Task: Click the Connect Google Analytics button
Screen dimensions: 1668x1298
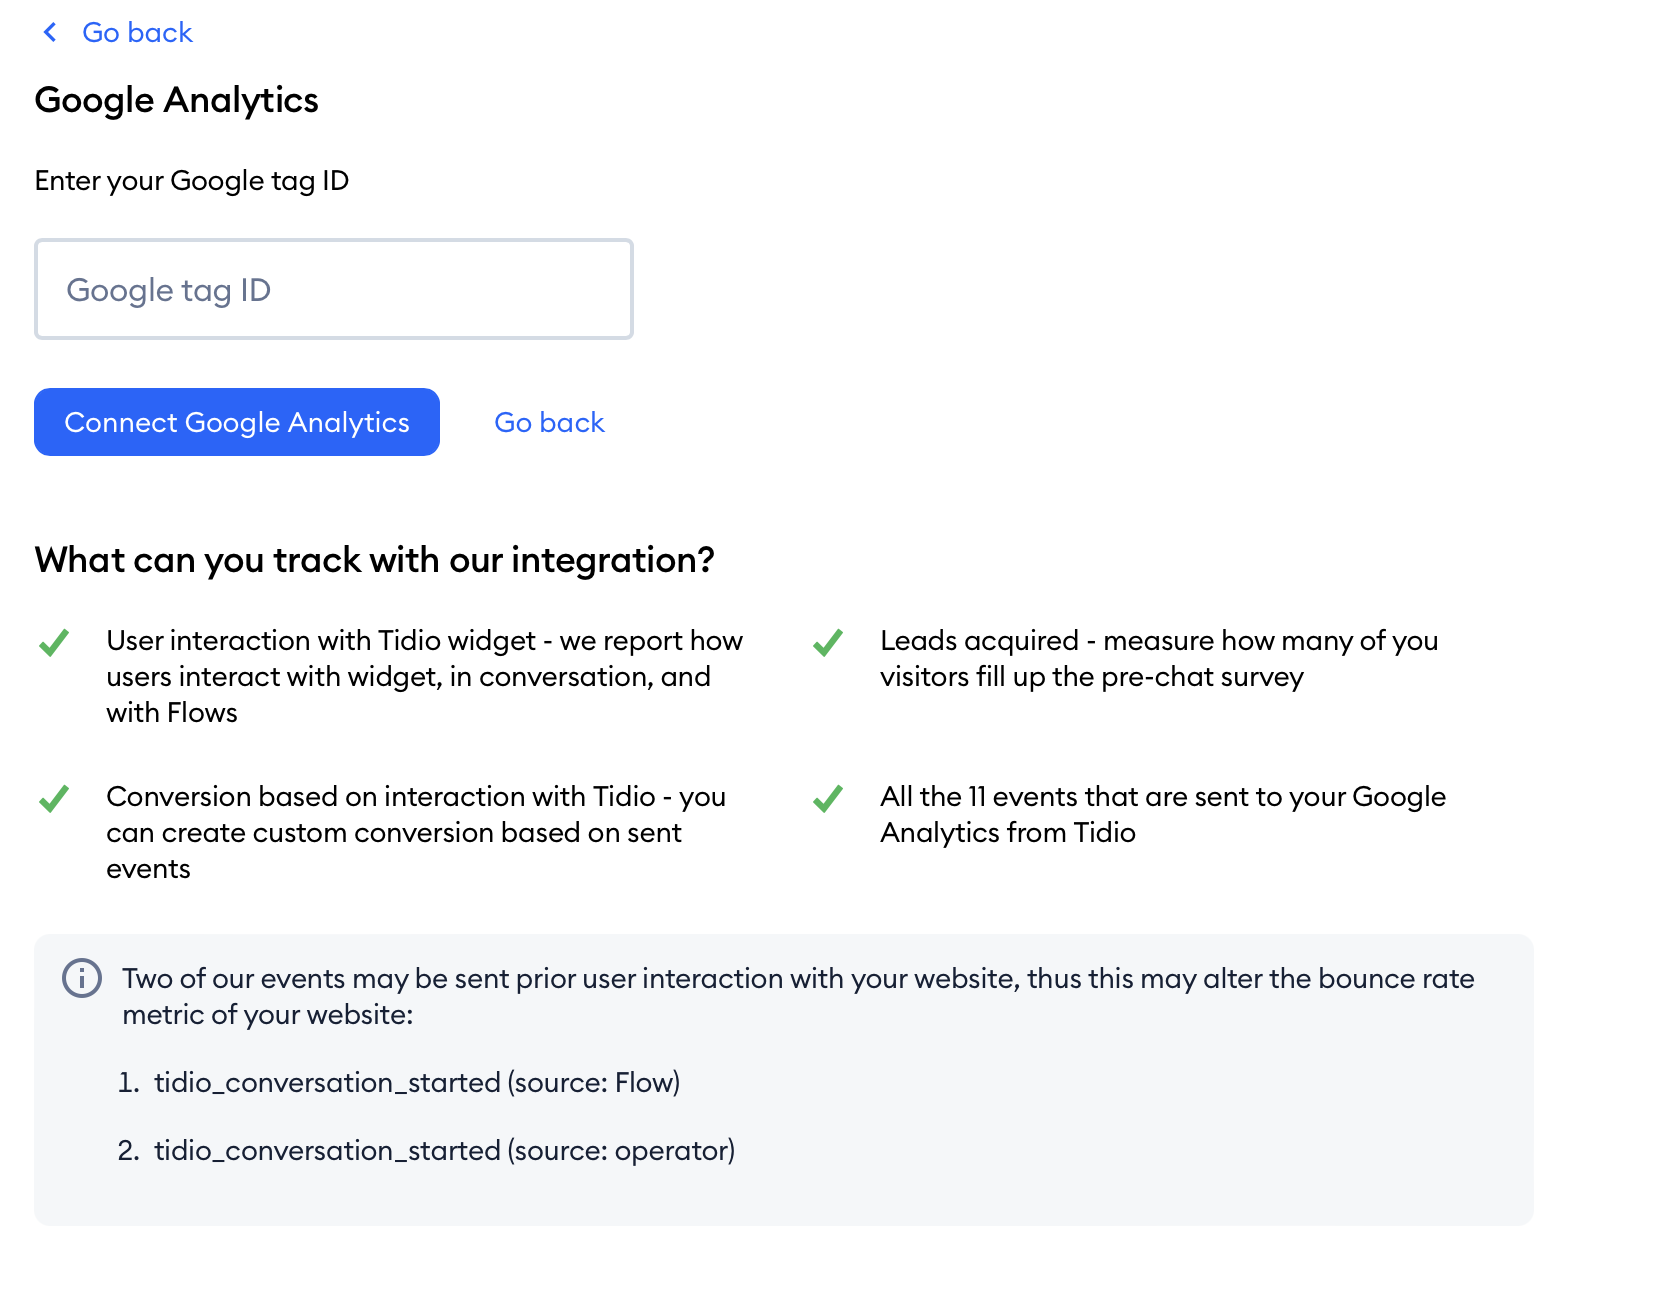Action: 237,422
